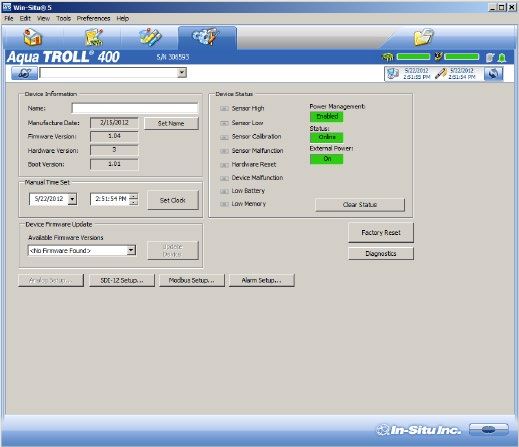Image resolution: width=519 pixels, height=447 pixels.
Task: Click the Boot Version value 1.01
Action: 114,164
